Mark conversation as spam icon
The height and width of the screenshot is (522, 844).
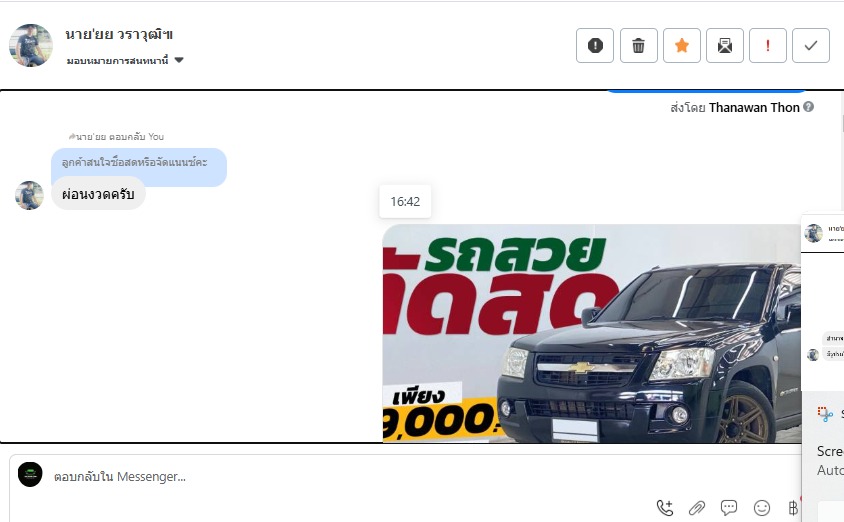coord(595,46)
